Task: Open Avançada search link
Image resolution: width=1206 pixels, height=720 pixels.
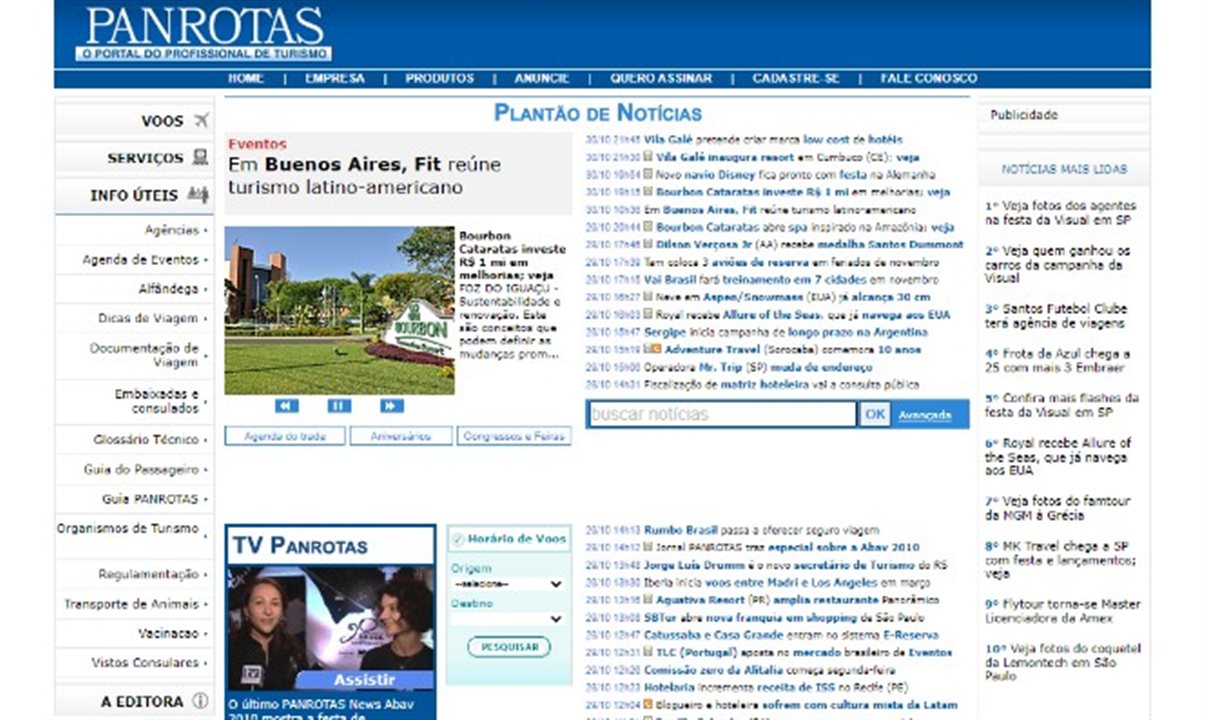Action: pos(924,415)
